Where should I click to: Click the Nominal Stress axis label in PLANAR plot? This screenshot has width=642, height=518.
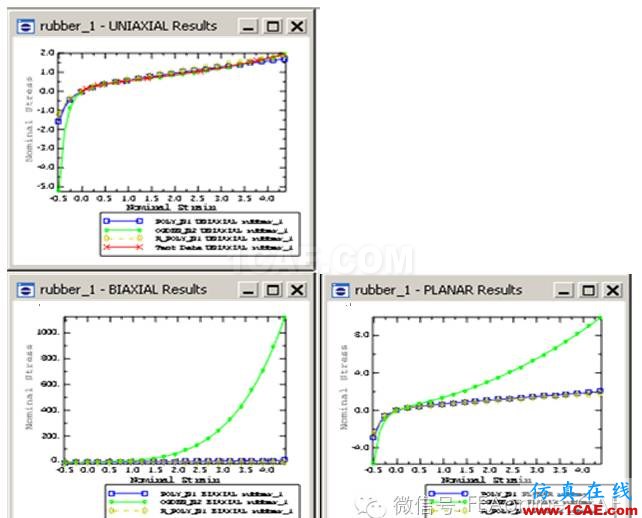click(x=344, y=387)
